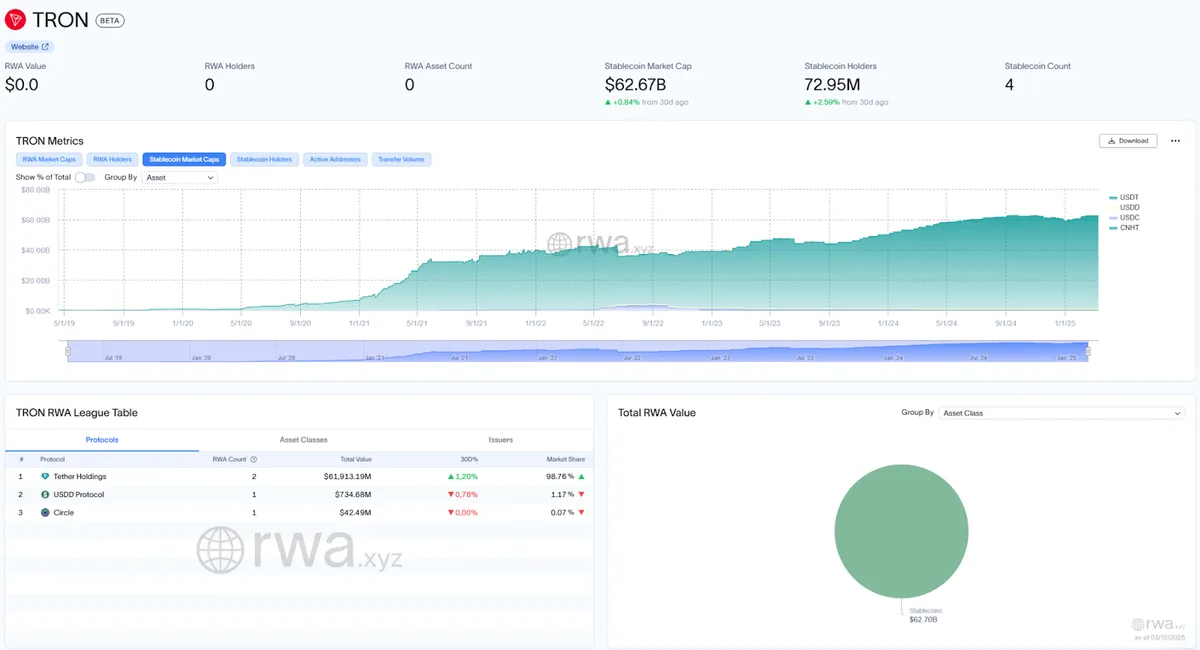Select the Stablecoin Holders metric tab

[x=264, y=159]
